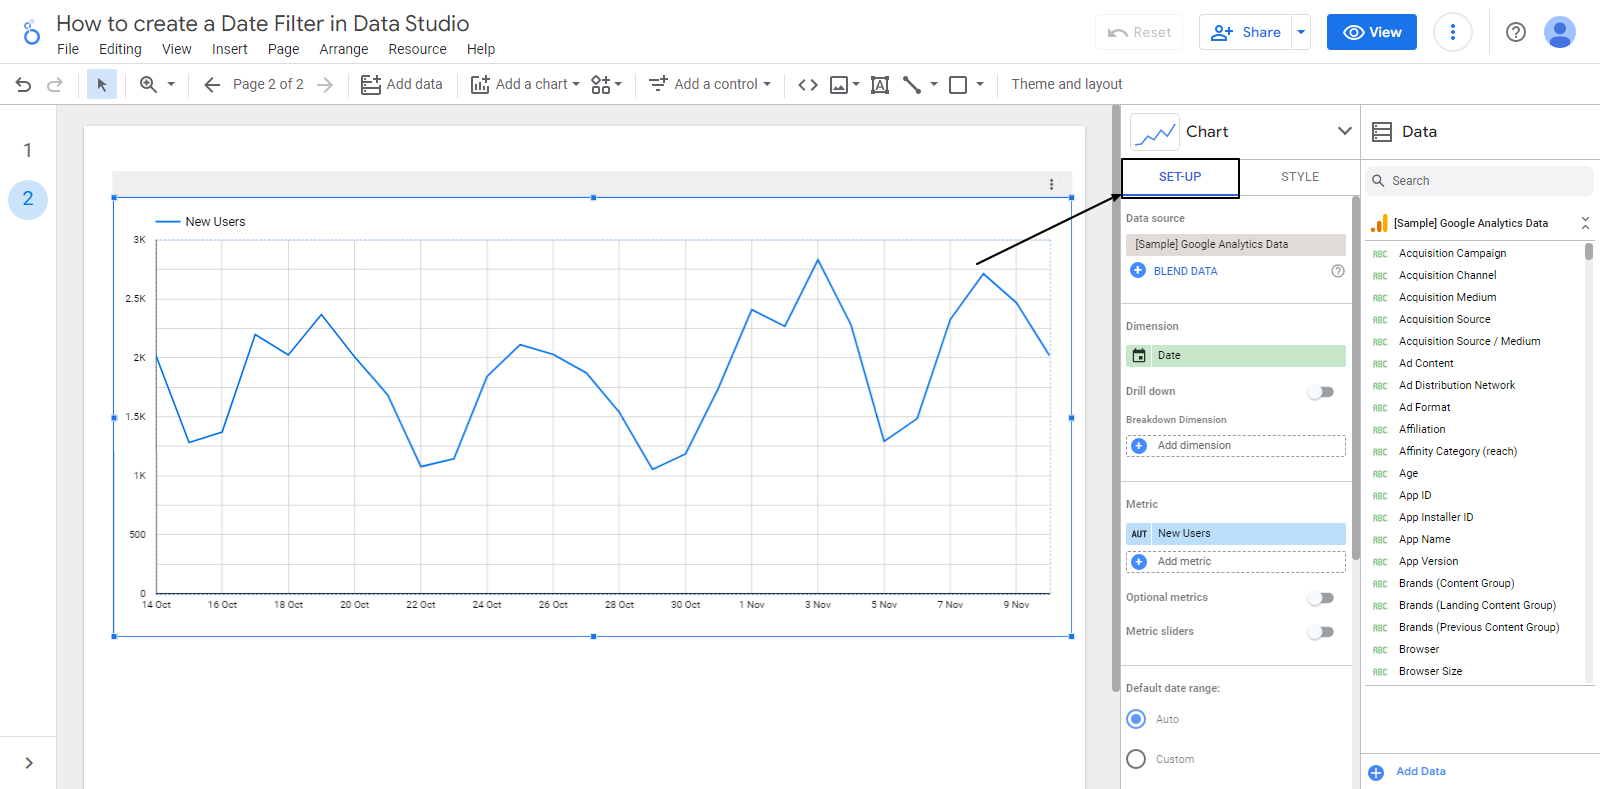Expand the image insert dropdown arrow
This screenshot has height=789, width=1600.
856,85
